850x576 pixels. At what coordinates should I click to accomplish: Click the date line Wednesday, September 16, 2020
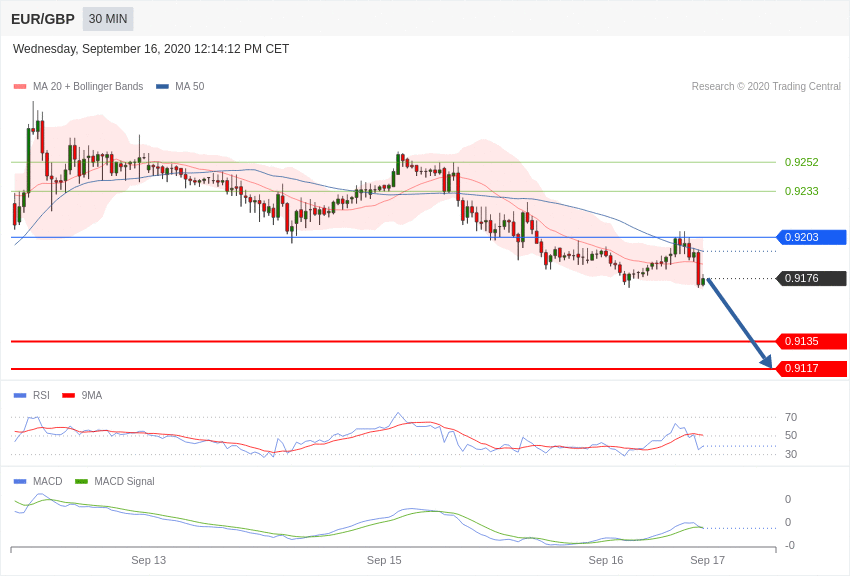coord(151,49)
